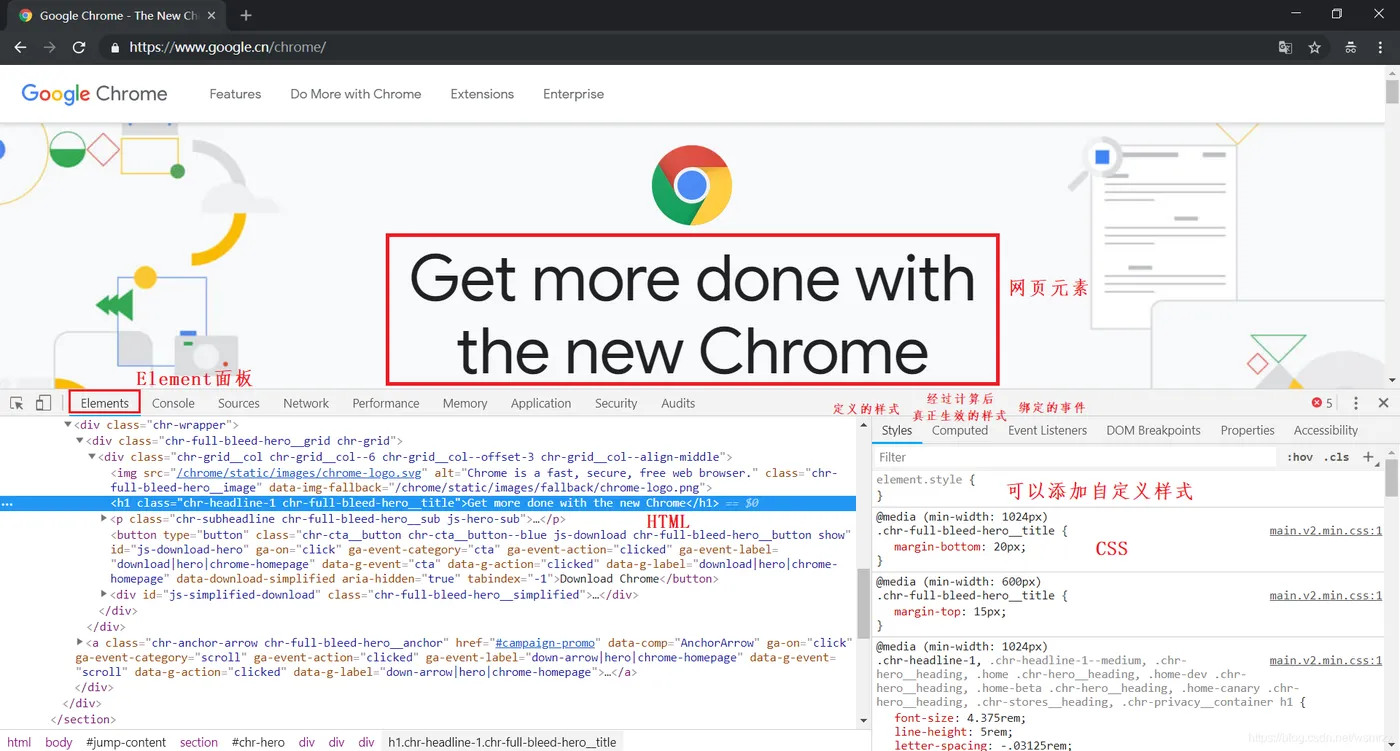Toggle .cls class editor

(x=1337, y=457)
